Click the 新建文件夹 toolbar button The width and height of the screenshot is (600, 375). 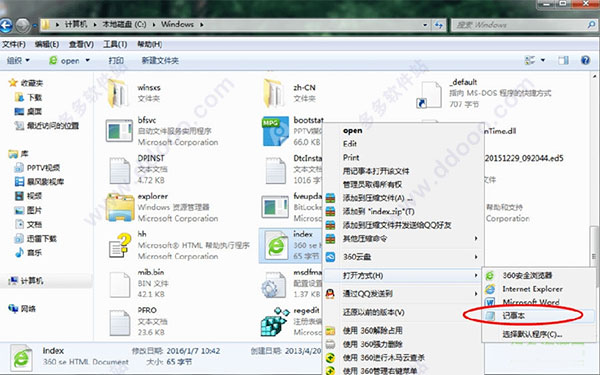click(x=160, y=60)
